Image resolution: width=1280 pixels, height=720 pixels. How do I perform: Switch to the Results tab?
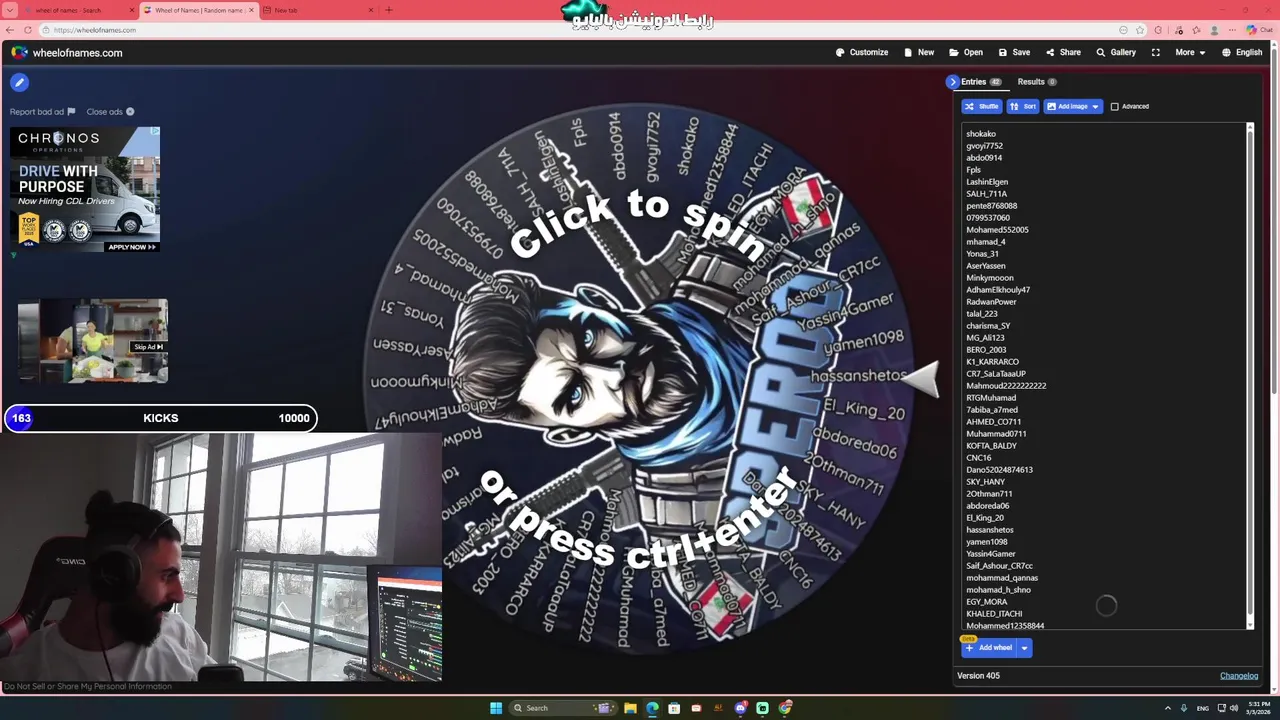(x=1037, y=82)
